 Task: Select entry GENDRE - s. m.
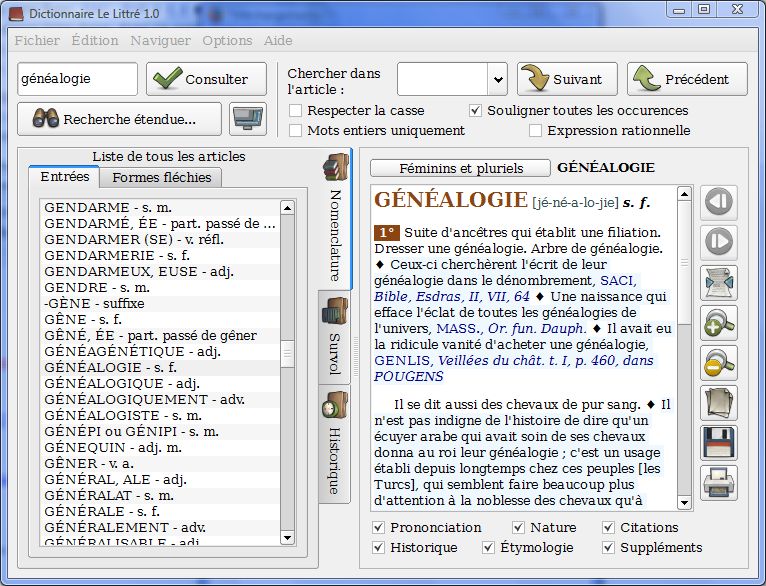pyautogui.click(x=161, y=288)
